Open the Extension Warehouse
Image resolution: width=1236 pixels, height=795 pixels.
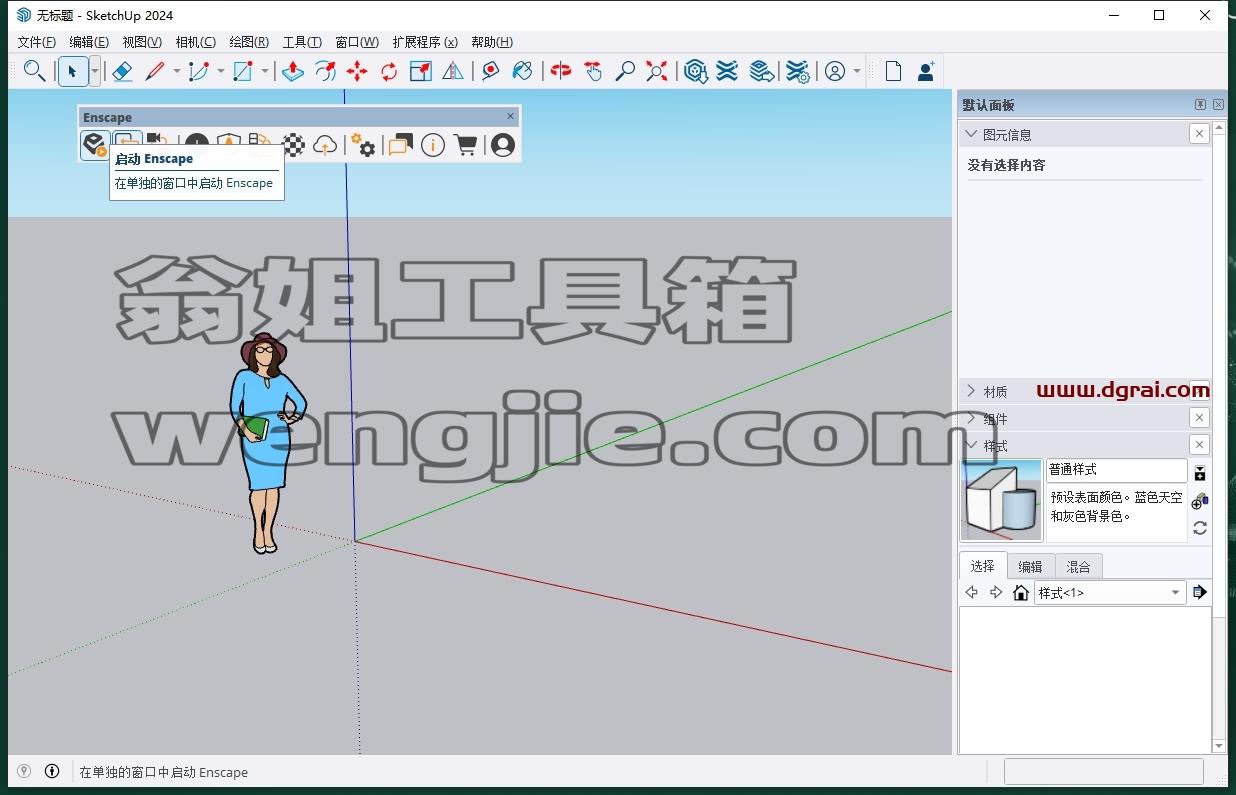[x=728, y=71]
